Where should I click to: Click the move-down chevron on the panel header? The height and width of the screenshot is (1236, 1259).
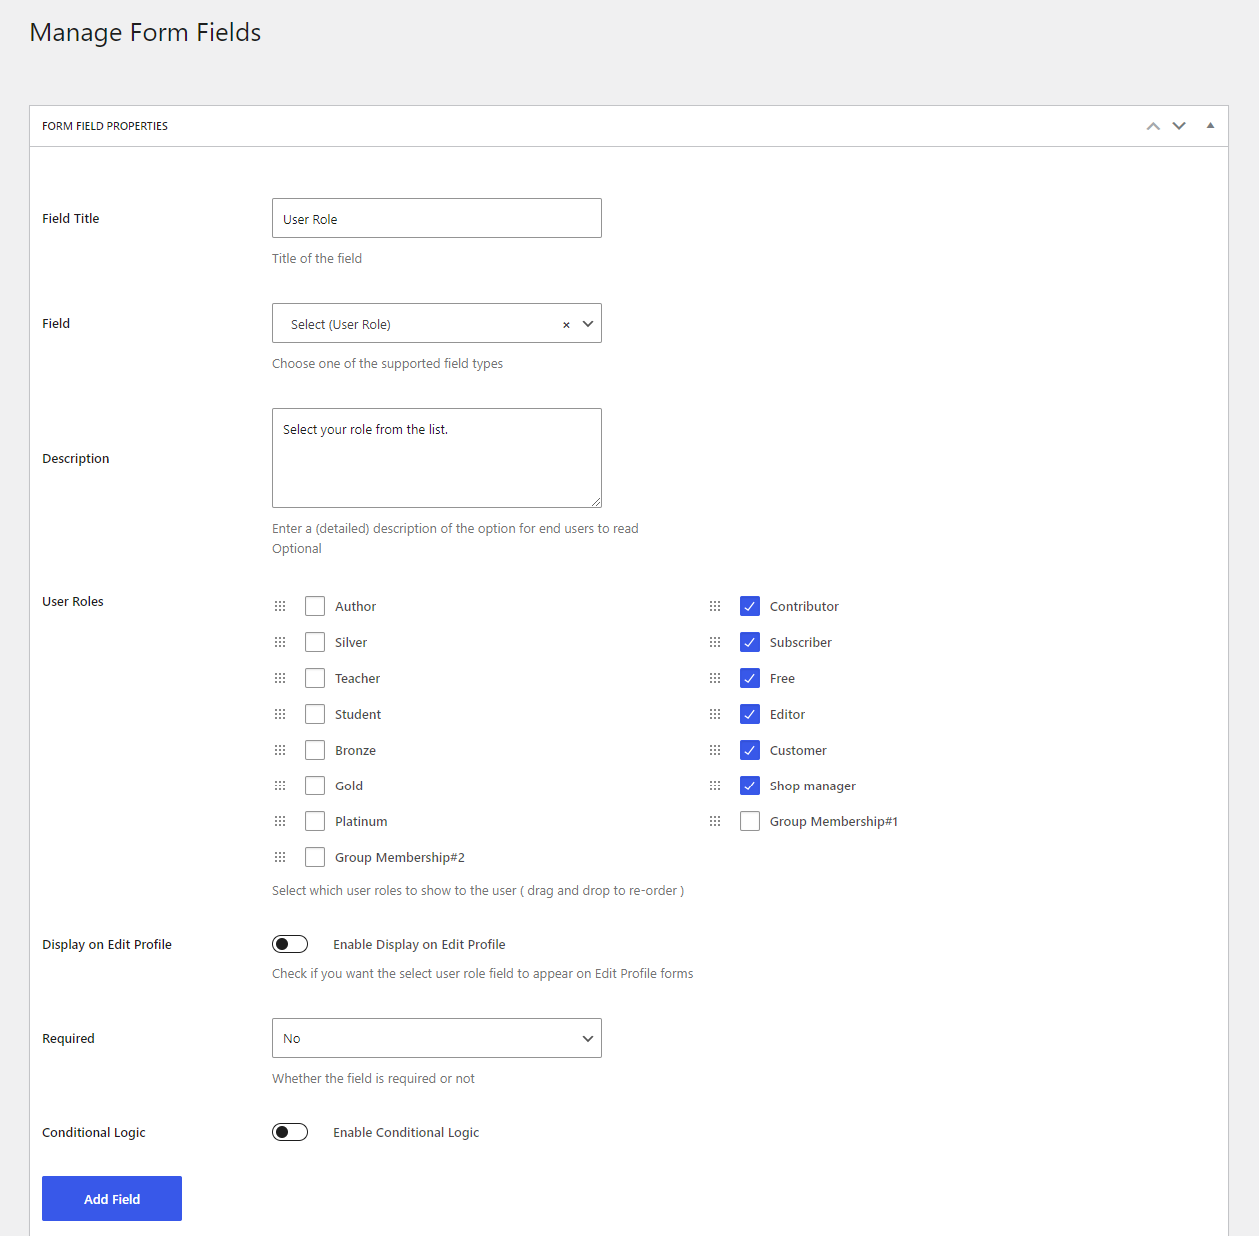[1179, 125]
